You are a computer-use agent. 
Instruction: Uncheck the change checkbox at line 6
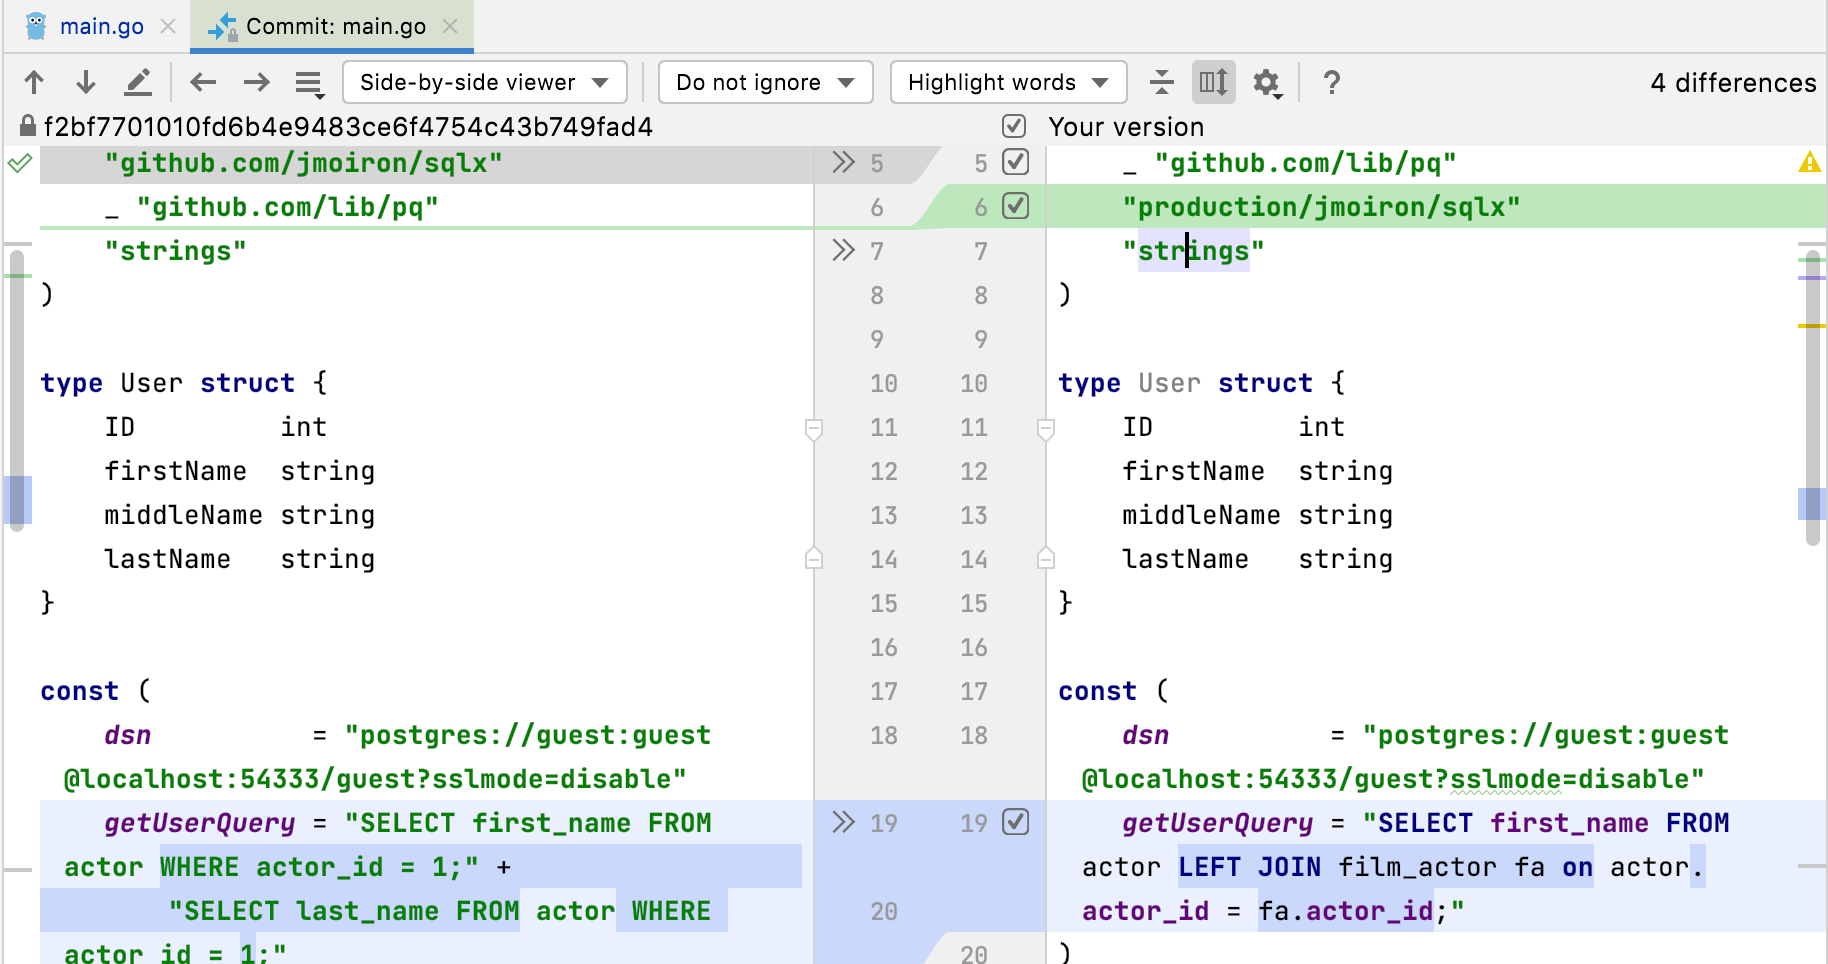pyautogui.click(x=1017, y=206)
